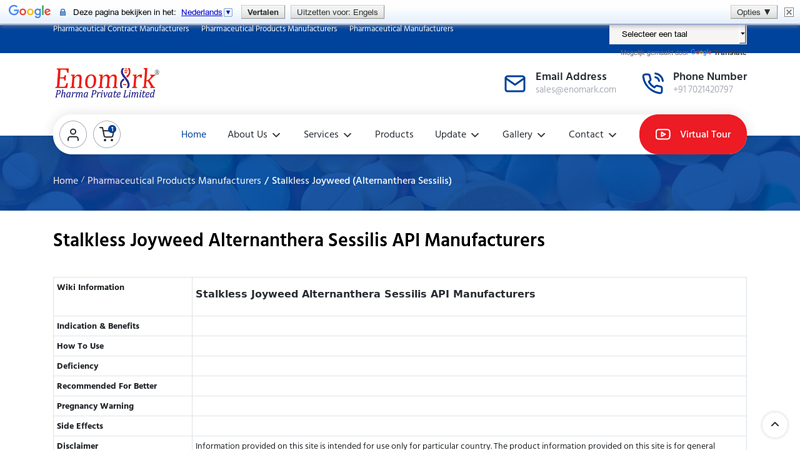Click the 'Phone Number' label
The width and height of the screenshot is (800, 450).
coord(710,77)
